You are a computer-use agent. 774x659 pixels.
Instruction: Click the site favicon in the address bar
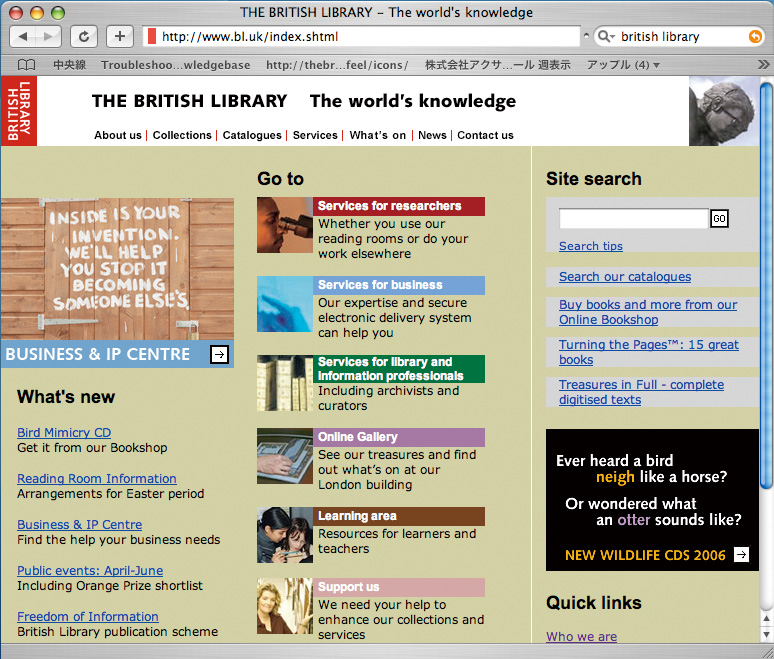click(152, 37)
